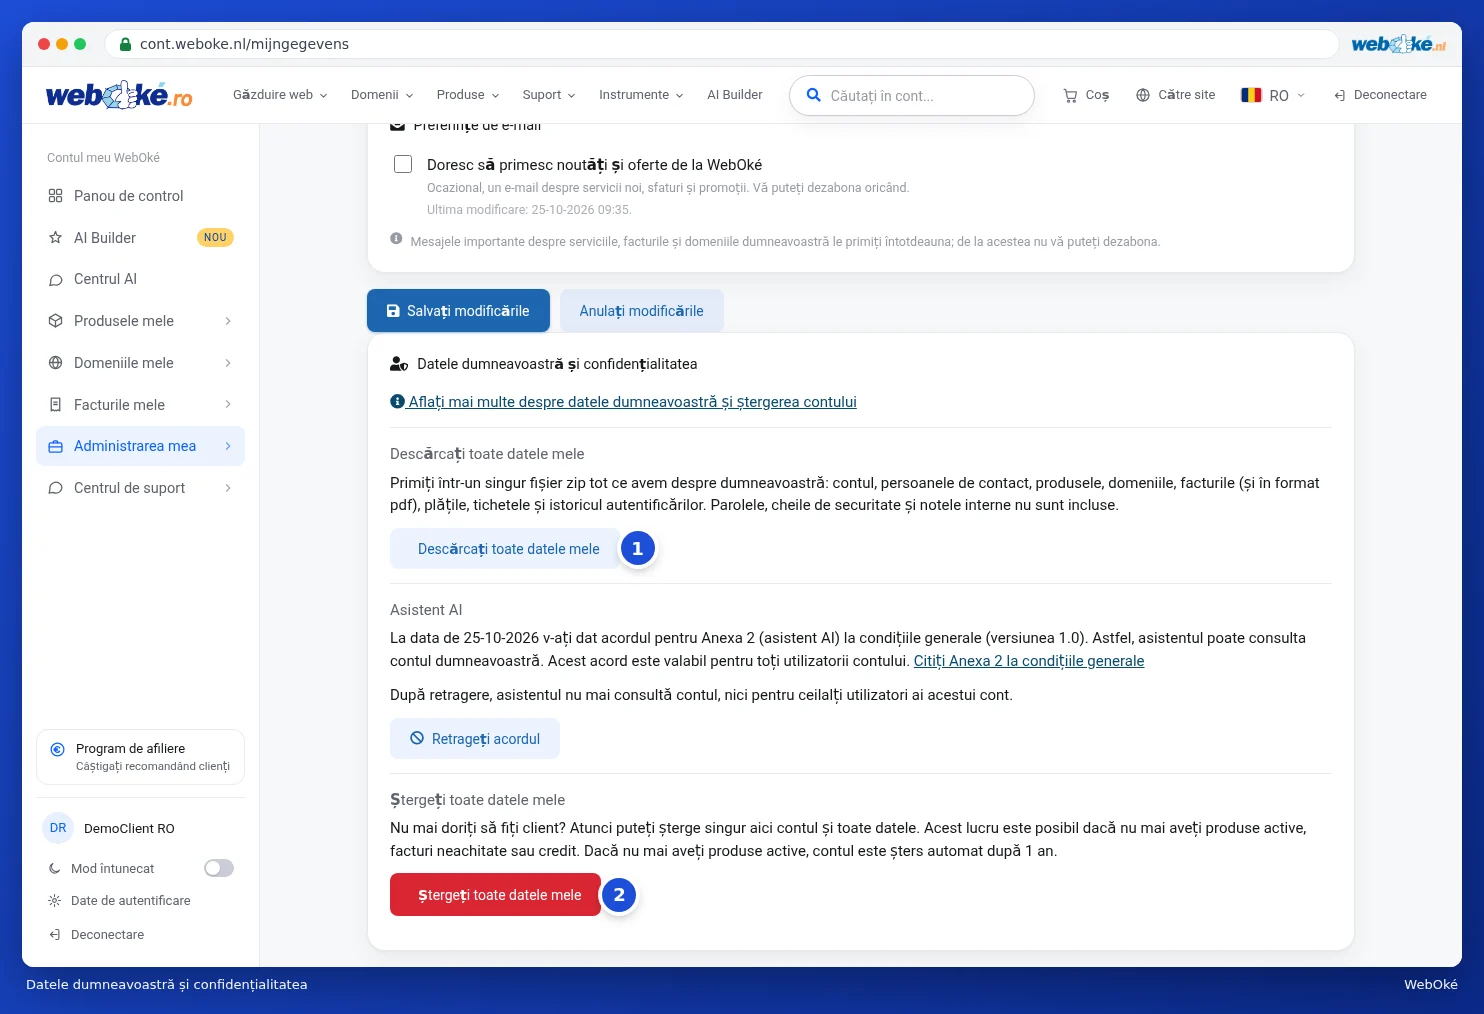This screenshot has width=1484, height=1014.
Task: Click Deconectare in the top bar
Action: tap(1380, 95)
